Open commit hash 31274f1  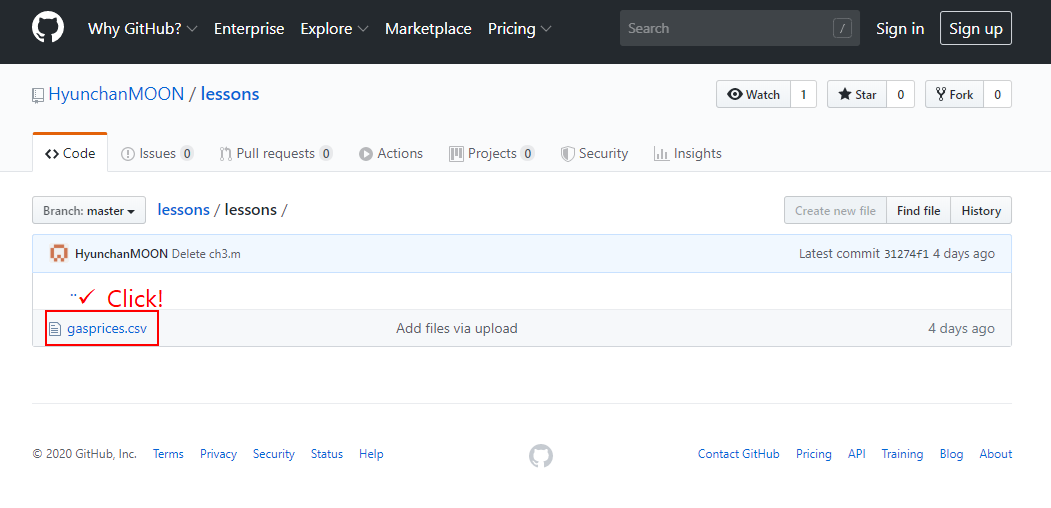[x=906, y=254]
